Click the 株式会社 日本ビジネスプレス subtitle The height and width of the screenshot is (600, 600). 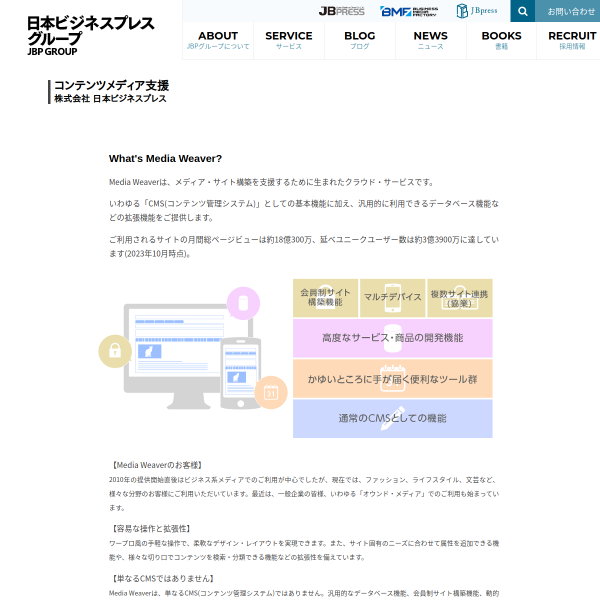click(110, 99)
